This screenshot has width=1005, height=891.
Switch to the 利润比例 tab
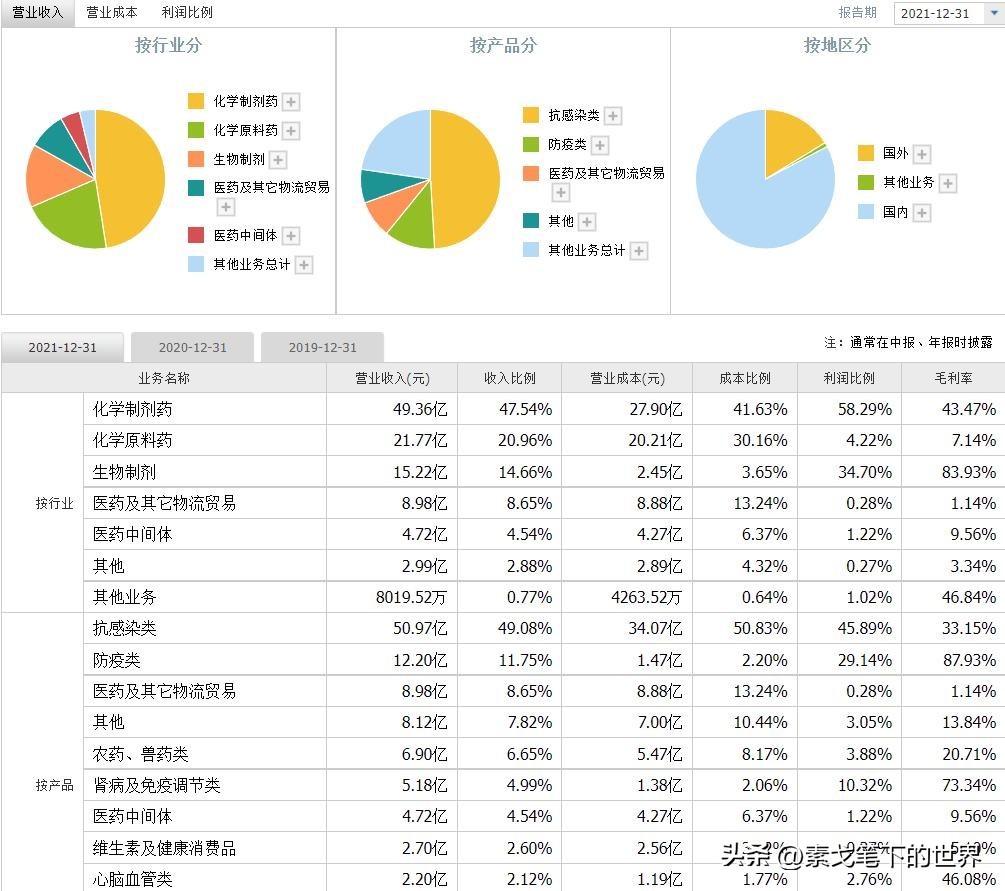[x=186, y=13]
